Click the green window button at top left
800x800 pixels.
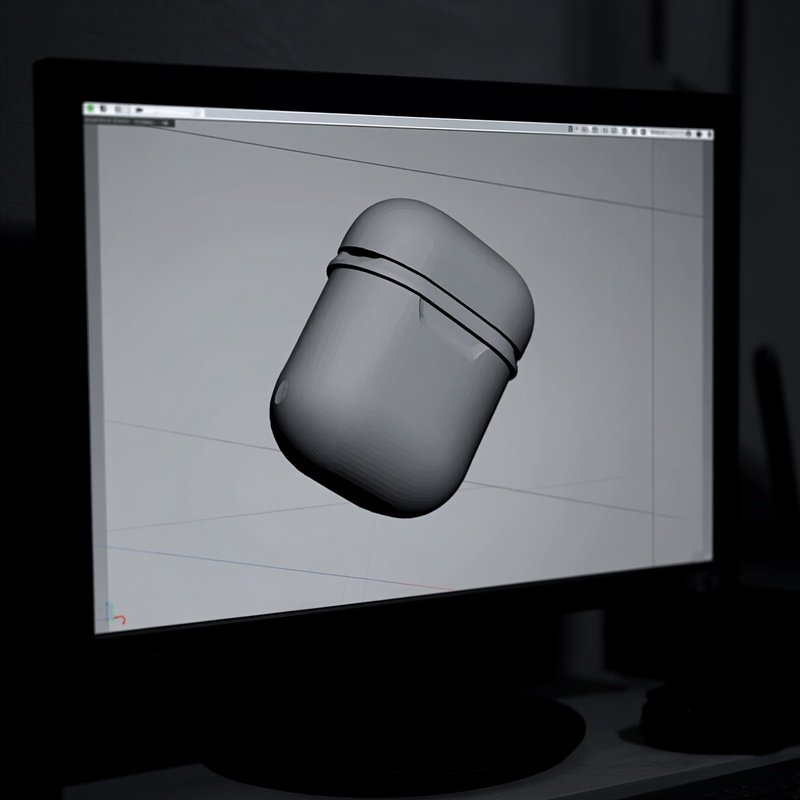point(90,107)
